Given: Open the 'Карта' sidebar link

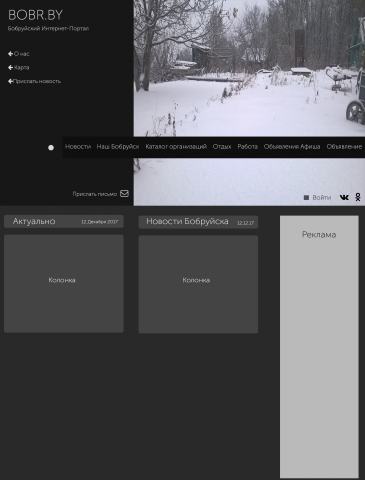Looking at the screenshot, I should (x=21, y=67).
